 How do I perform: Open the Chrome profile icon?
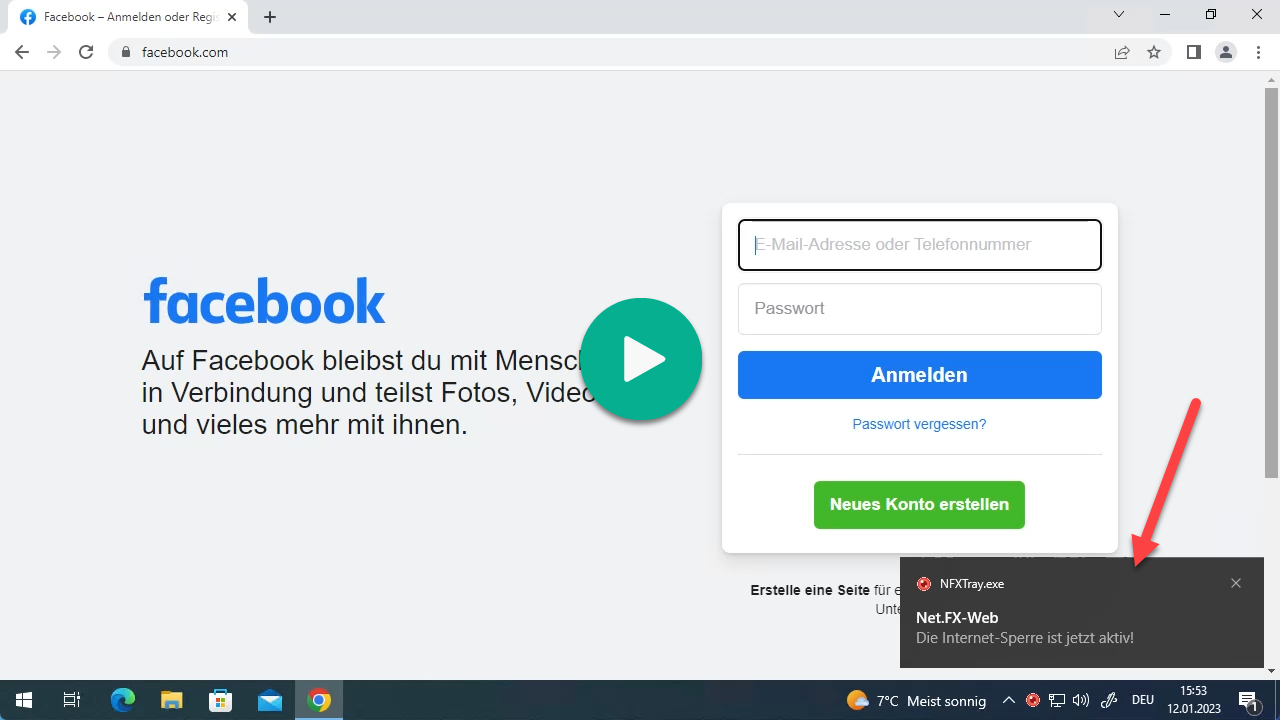coord(1226,52)
